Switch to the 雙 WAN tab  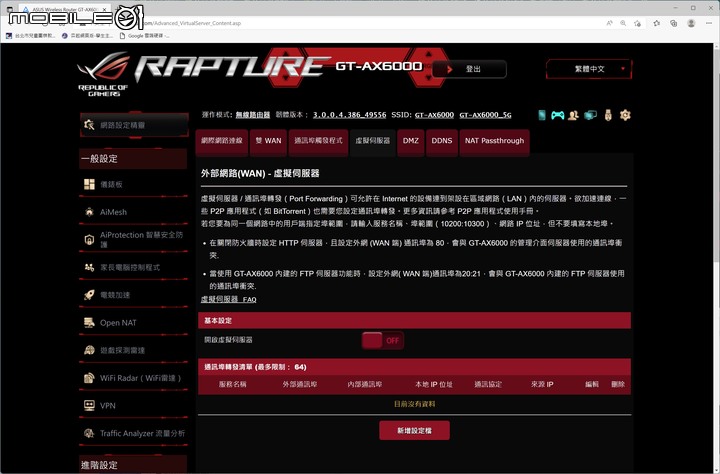pyautogui.click(x=269, y=141)
